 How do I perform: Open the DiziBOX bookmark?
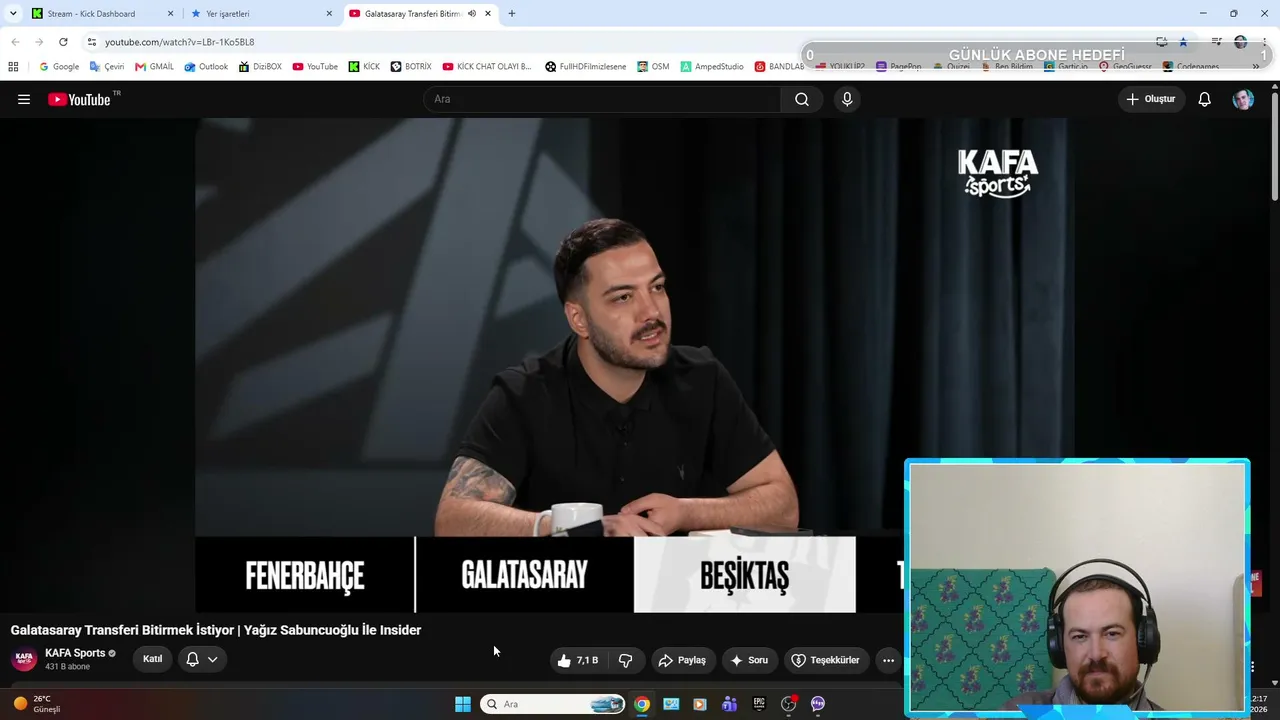(x=260, y=67)
